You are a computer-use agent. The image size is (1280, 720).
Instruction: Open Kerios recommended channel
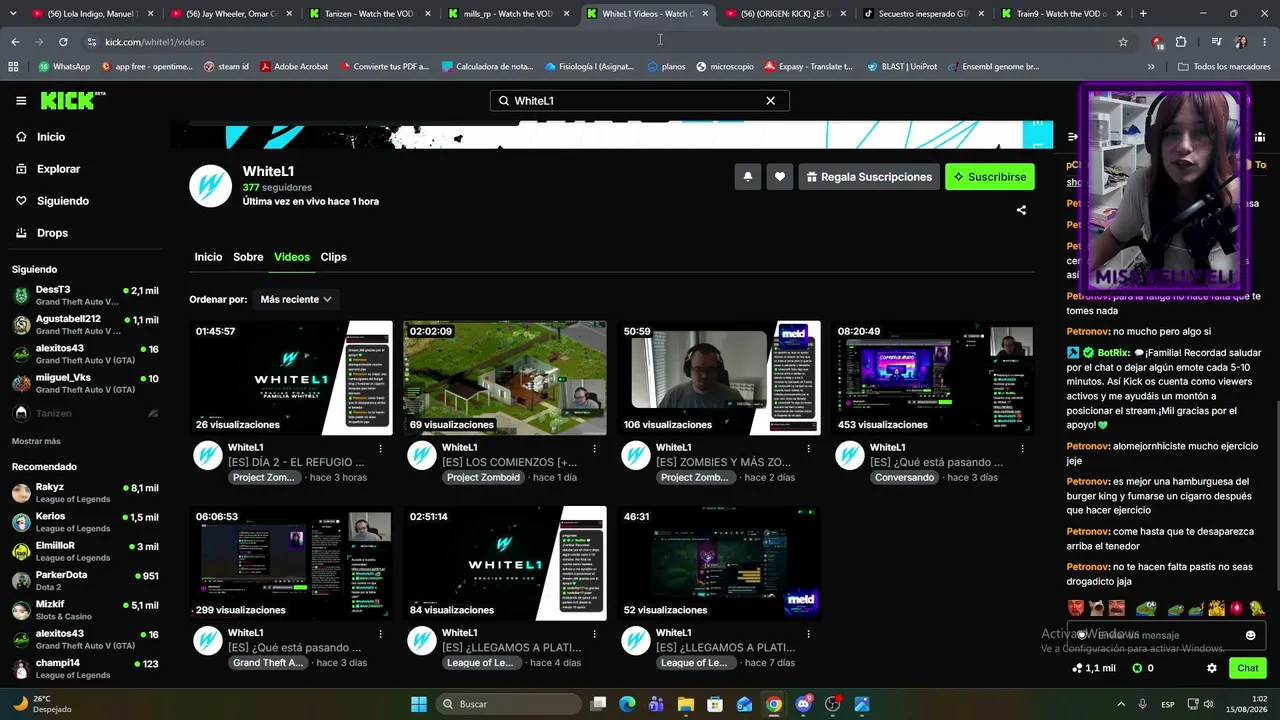pos(85,522)
